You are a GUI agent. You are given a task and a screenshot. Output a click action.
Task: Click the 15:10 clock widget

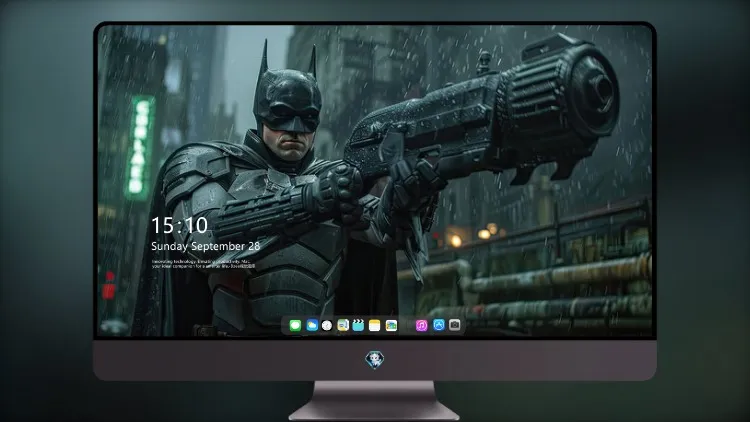coord(179,225)
